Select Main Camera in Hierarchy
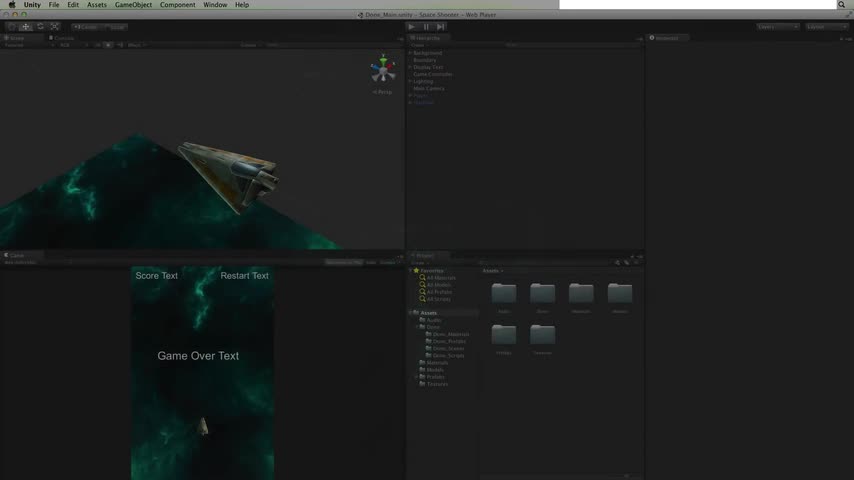The image size is (854, 480). 429,88
